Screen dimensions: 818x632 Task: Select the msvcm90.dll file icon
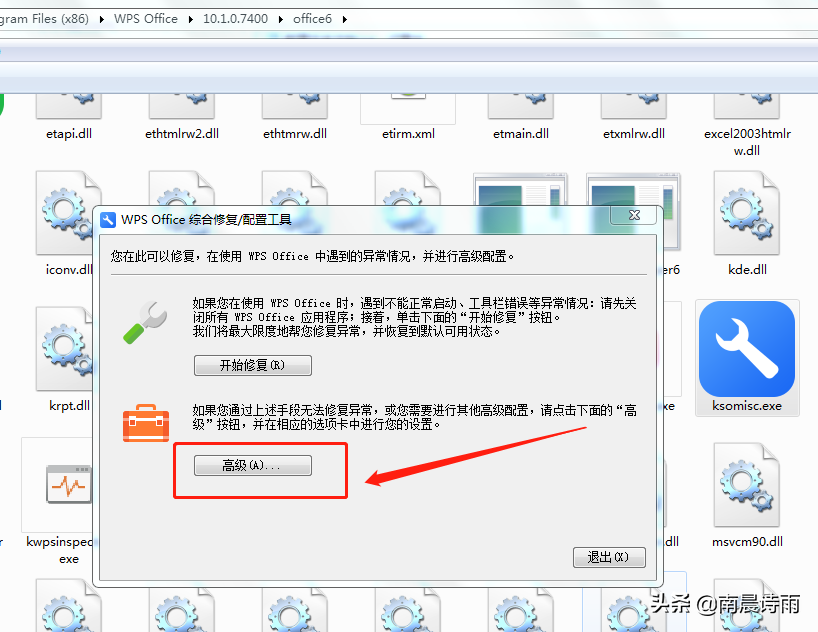point(747,484)
